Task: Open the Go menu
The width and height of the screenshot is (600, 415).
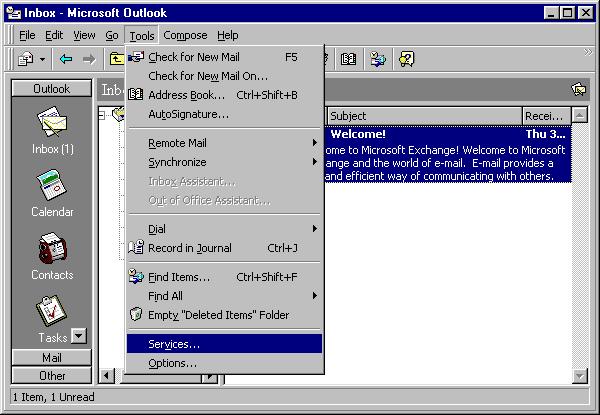Action: tap(112, 35)
